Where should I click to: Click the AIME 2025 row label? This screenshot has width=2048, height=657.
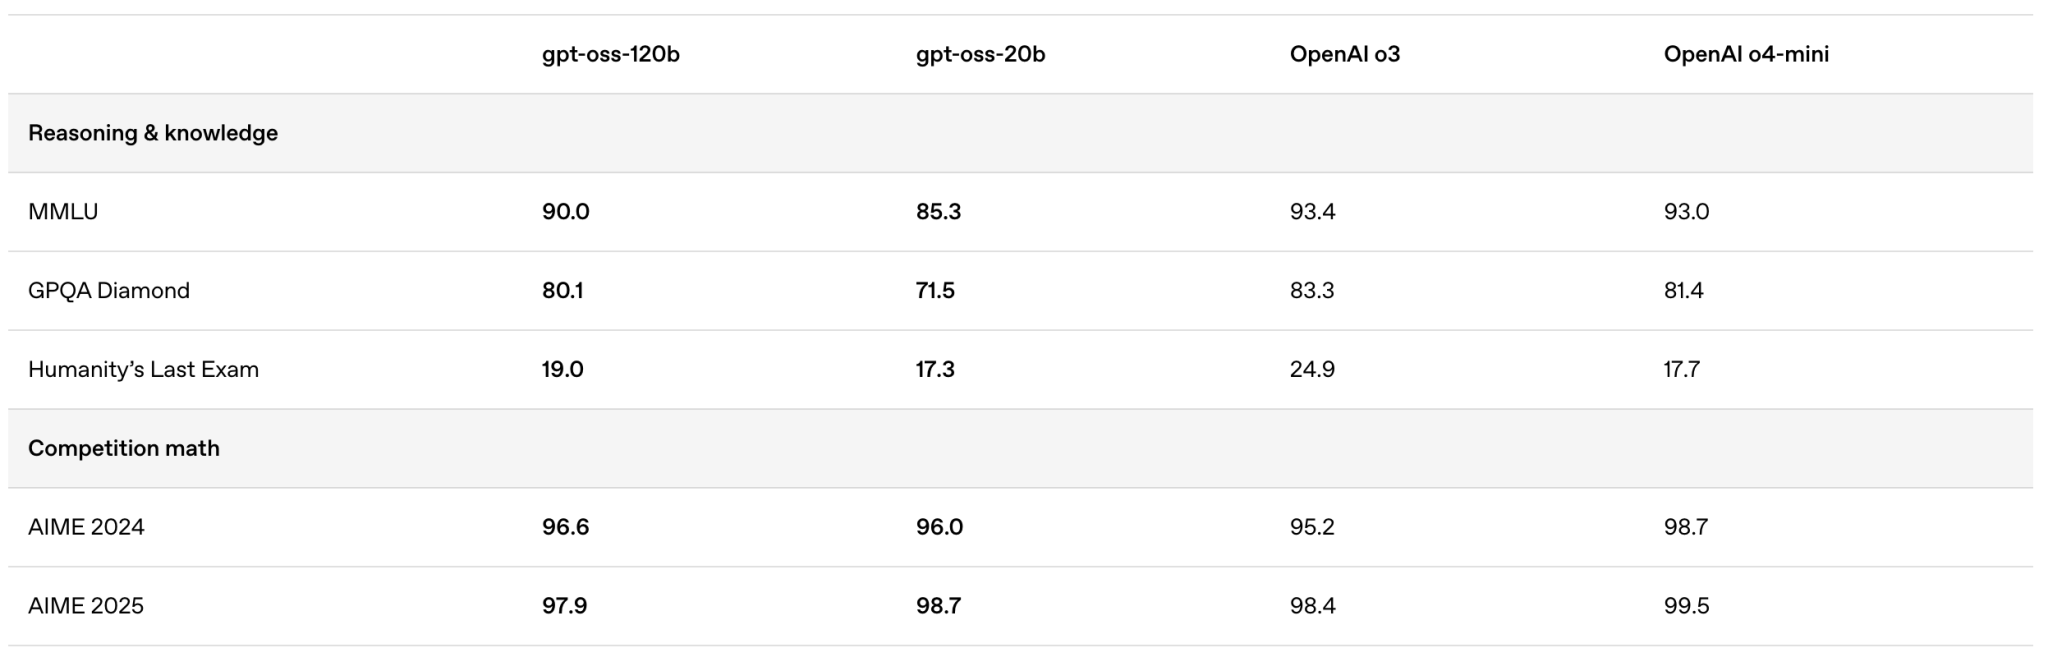(x=86, y=606)
